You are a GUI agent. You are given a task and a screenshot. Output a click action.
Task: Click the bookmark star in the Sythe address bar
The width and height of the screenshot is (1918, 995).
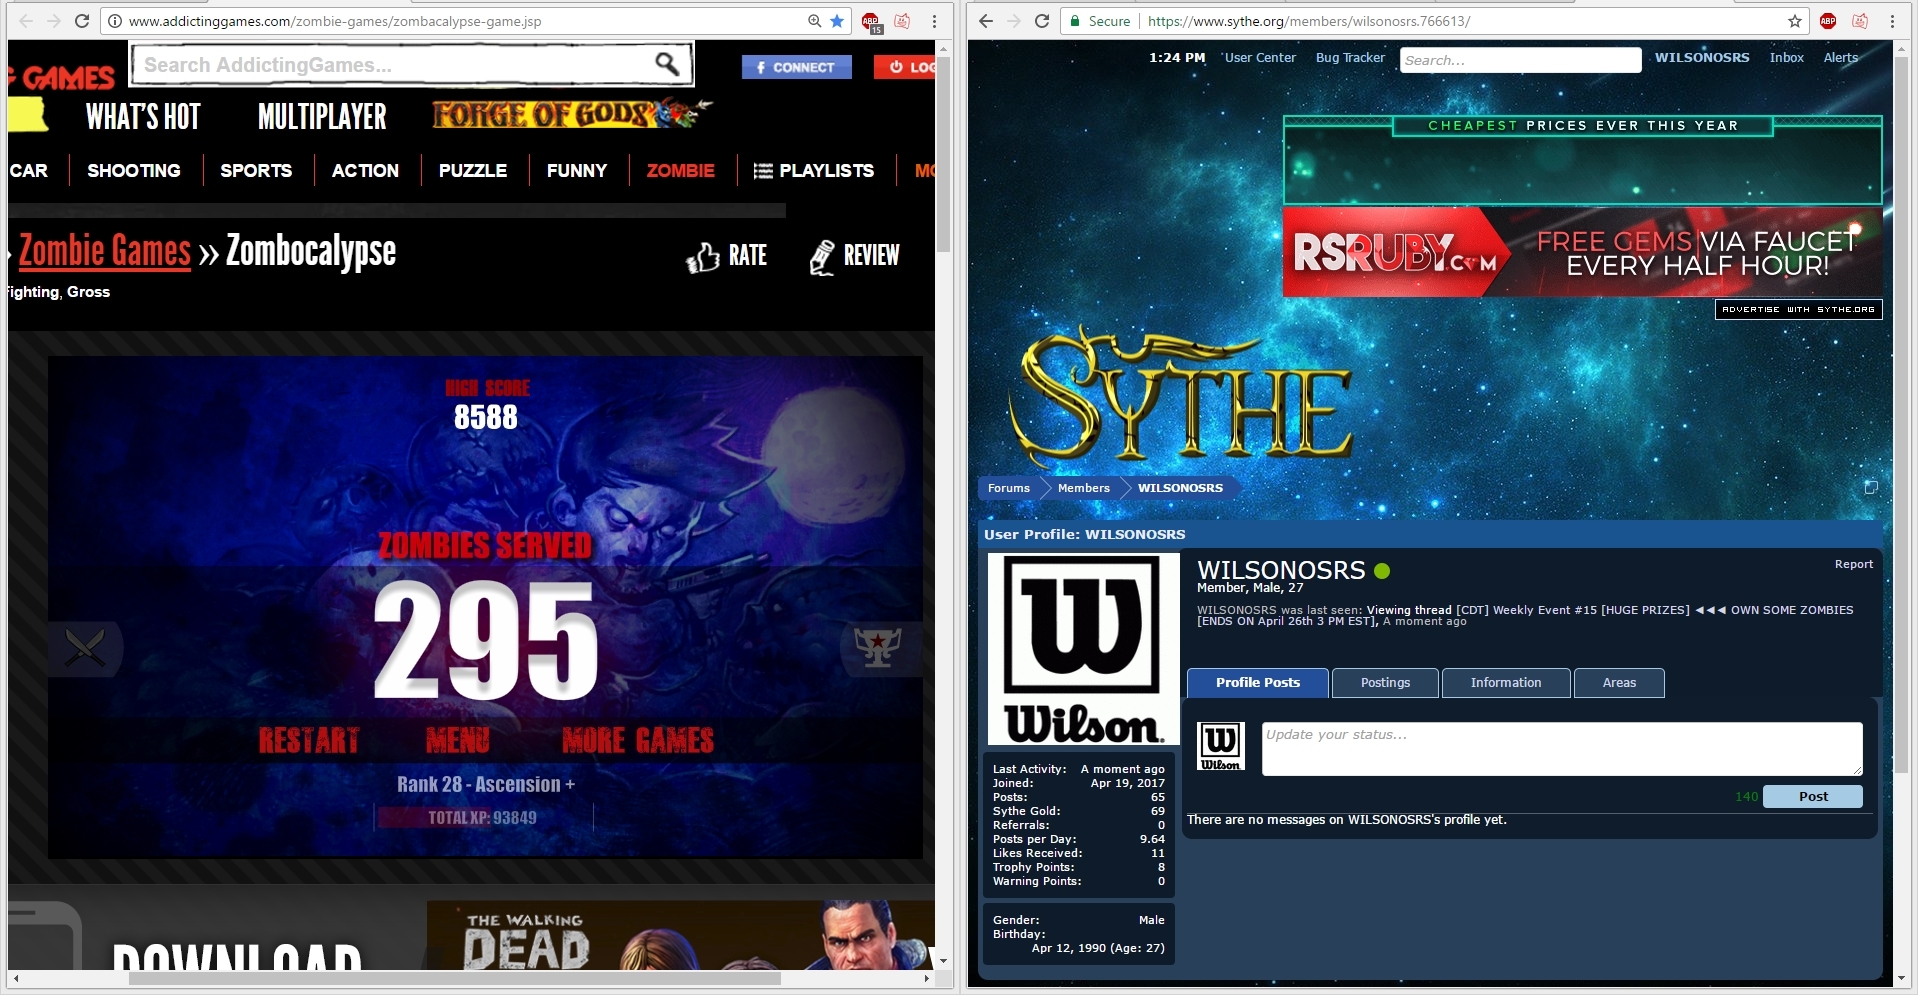[x=1795, y=21]
